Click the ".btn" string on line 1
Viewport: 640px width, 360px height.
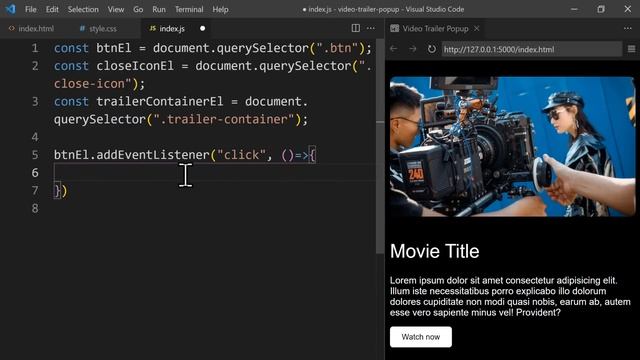[x=337, y=48]
